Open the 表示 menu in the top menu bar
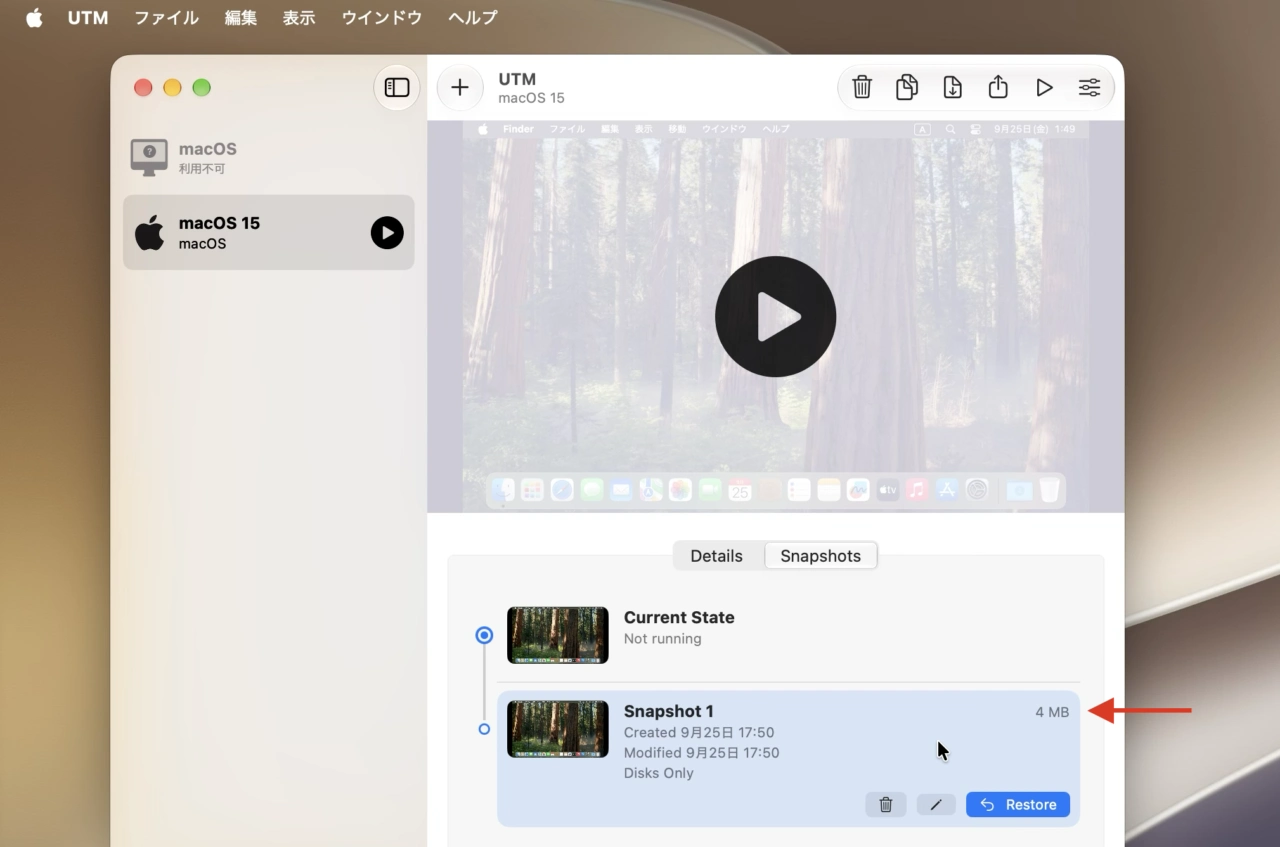This screenshot has height=847, width=1280. point(299,18)
